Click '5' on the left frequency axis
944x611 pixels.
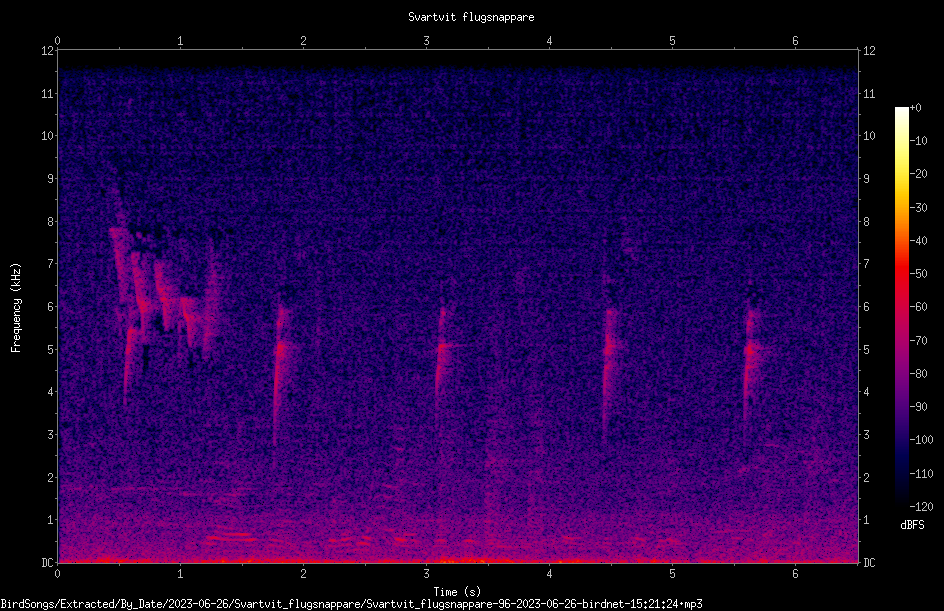[51, 349]
